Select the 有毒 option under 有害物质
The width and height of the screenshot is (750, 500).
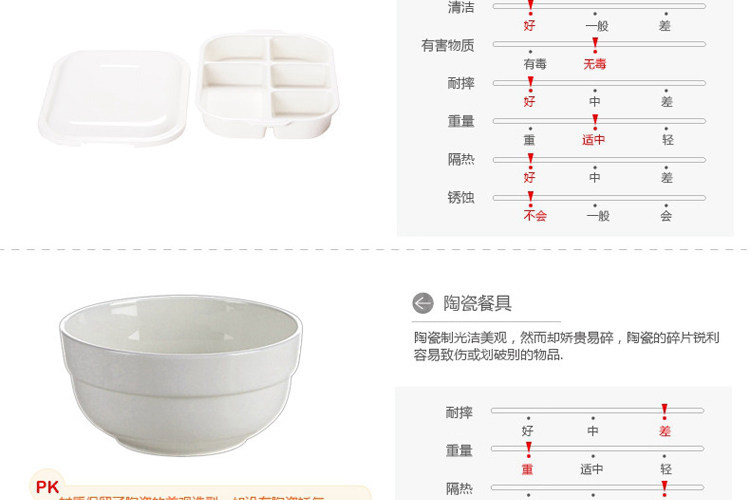coord(535,64)
